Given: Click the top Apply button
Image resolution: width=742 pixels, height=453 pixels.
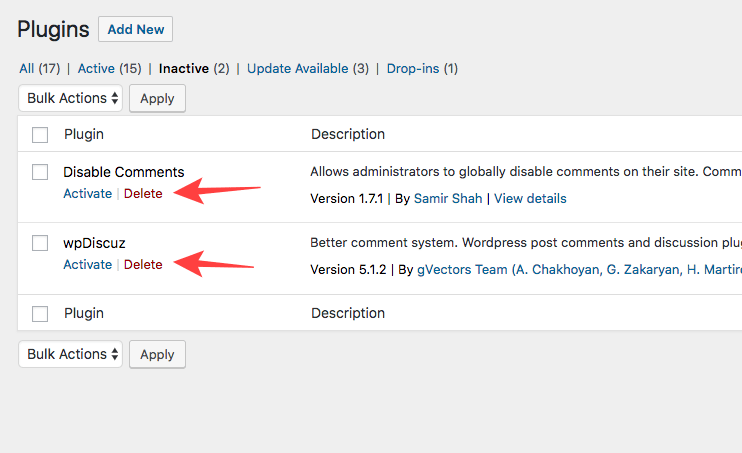Looking at the screenshot, I should [x=157, y=98].
